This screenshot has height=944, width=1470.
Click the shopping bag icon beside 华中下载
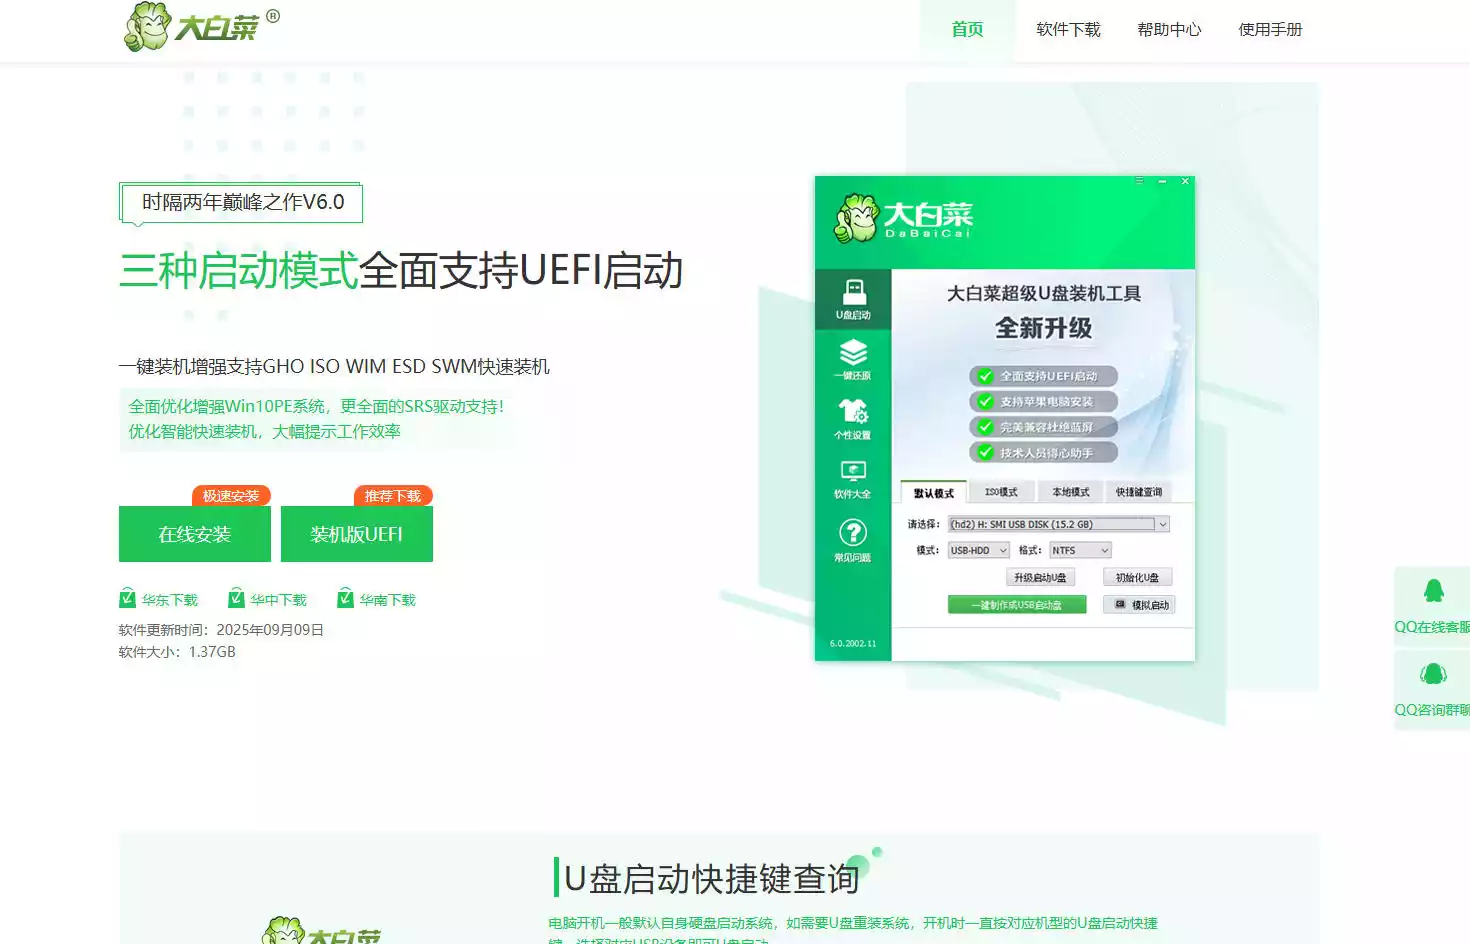(236, 599)
